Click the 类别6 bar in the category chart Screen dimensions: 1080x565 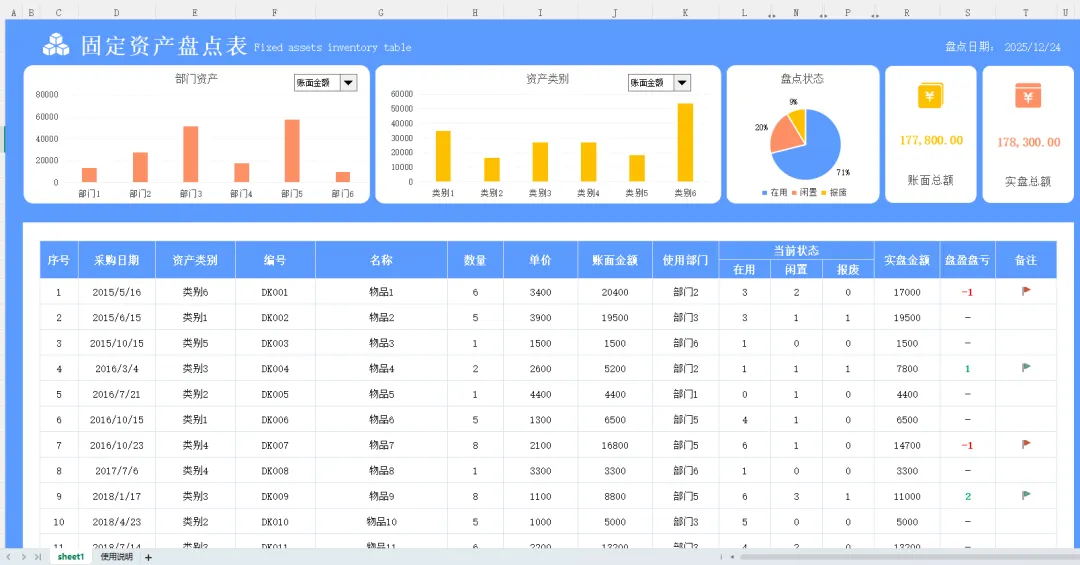click(x=685, y=143)
